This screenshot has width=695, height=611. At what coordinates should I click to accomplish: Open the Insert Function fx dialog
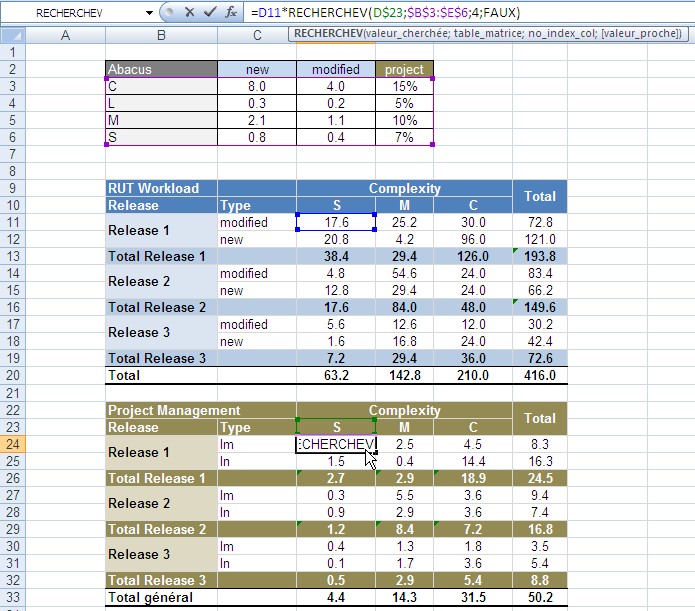230,12
